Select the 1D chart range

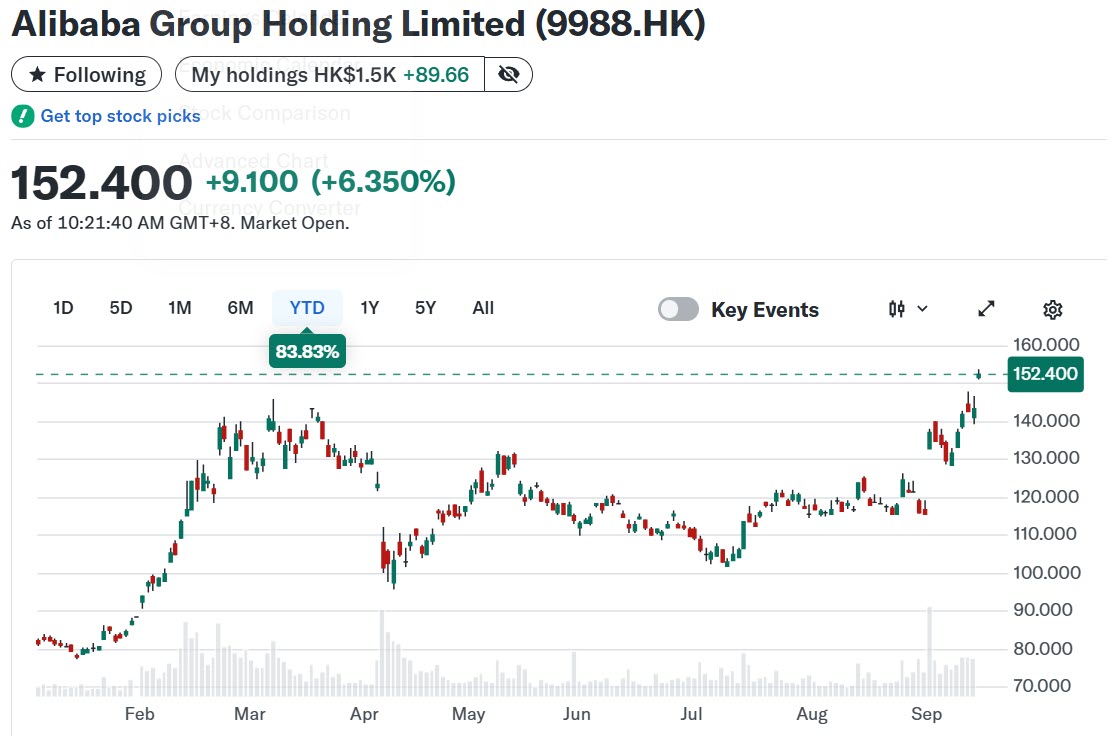(63, 308)
